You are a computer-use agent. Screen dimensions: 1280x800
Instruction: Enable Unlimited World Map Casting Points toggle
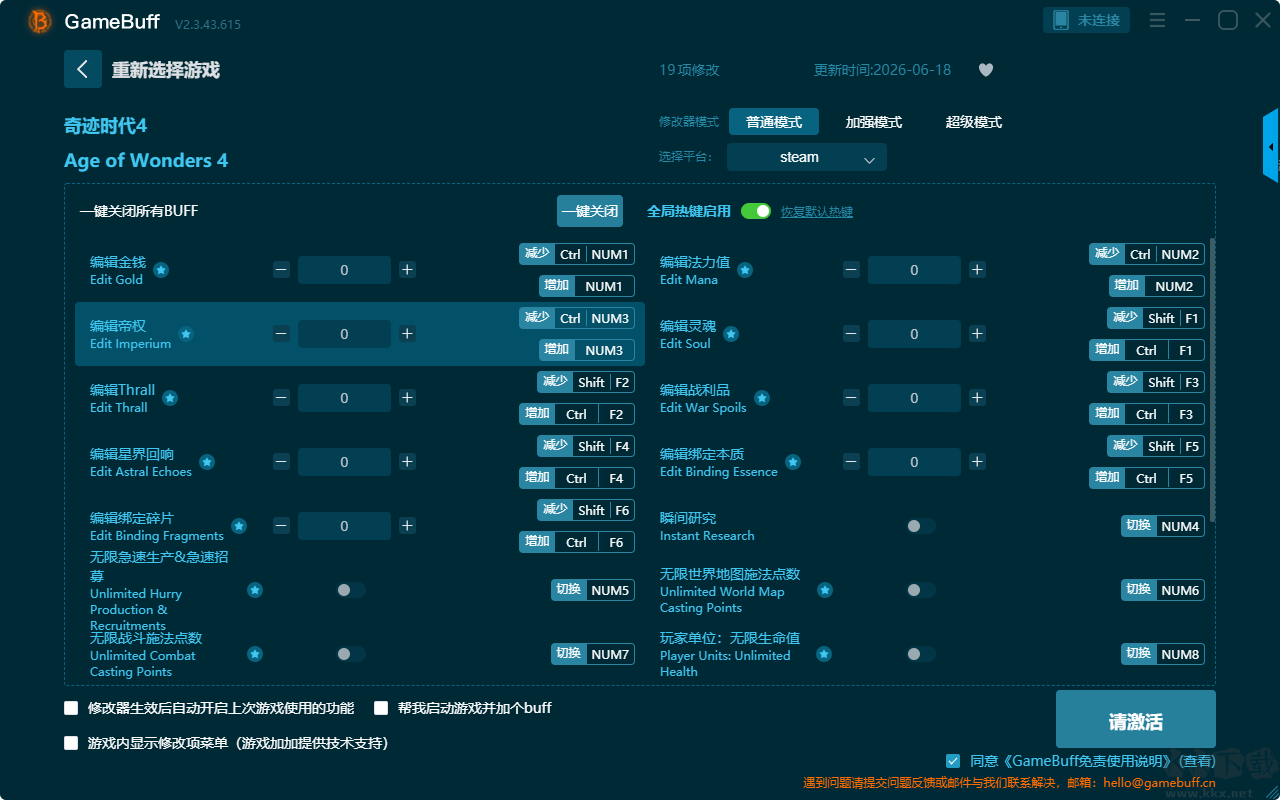(x=921, y=590)
